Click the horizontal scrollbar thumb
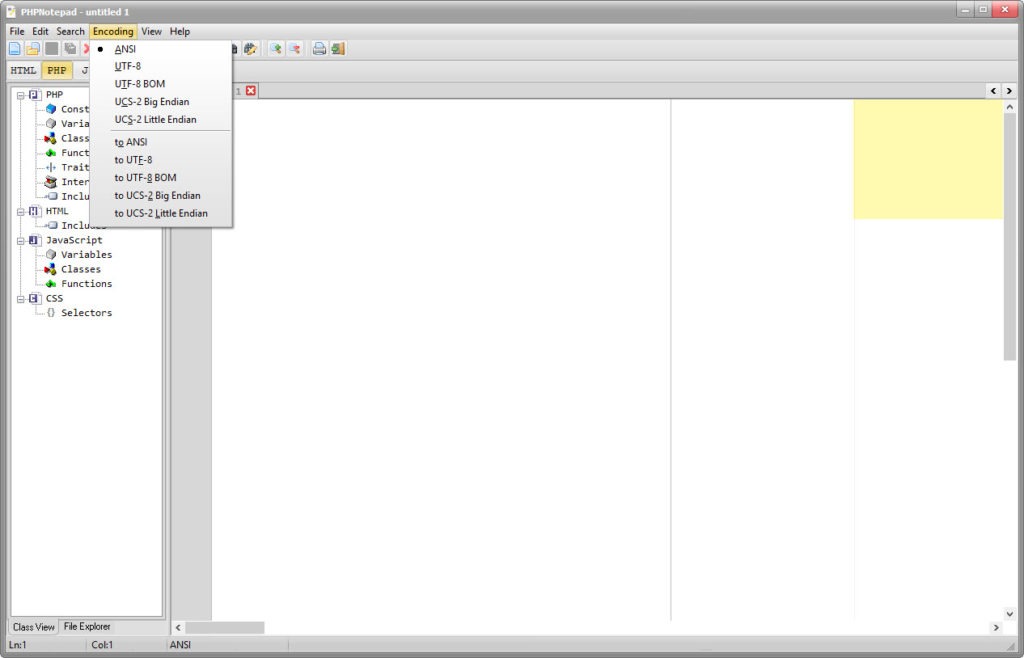Image resolution: width=1024 pixels, height=658 pixels. coord(225,627)
